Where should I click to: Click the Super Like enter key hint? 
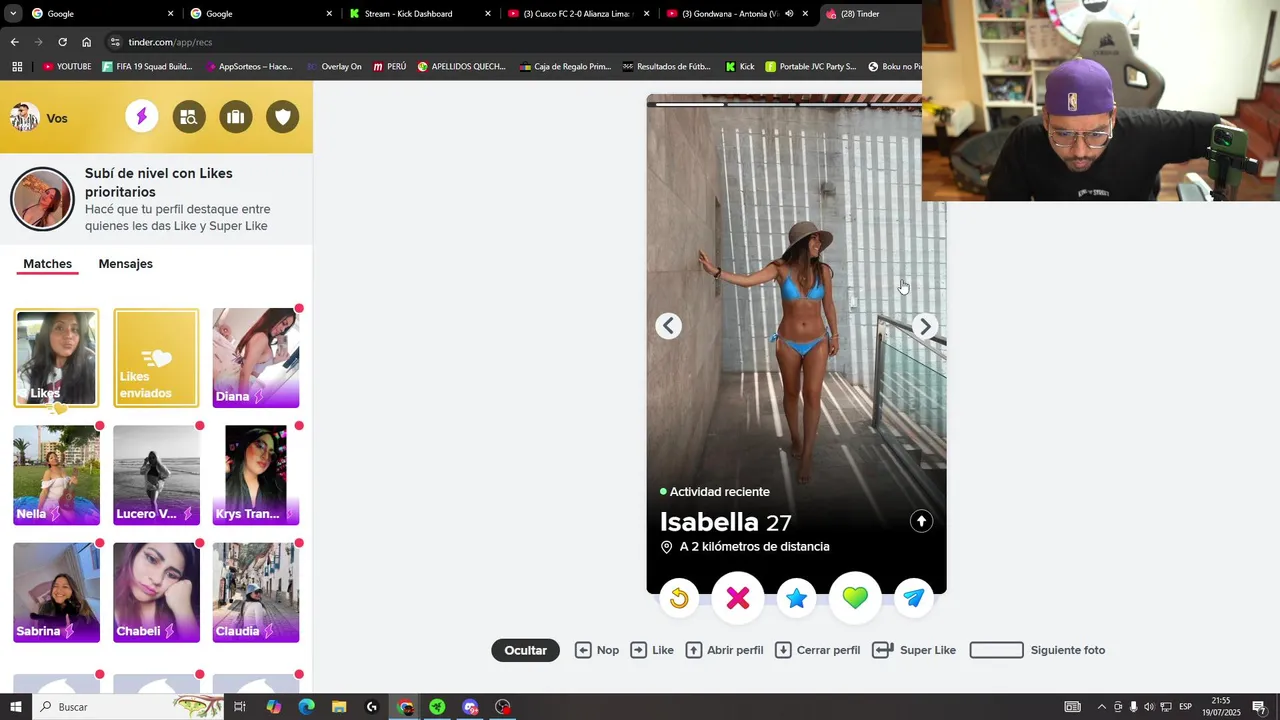click(914, 650)
